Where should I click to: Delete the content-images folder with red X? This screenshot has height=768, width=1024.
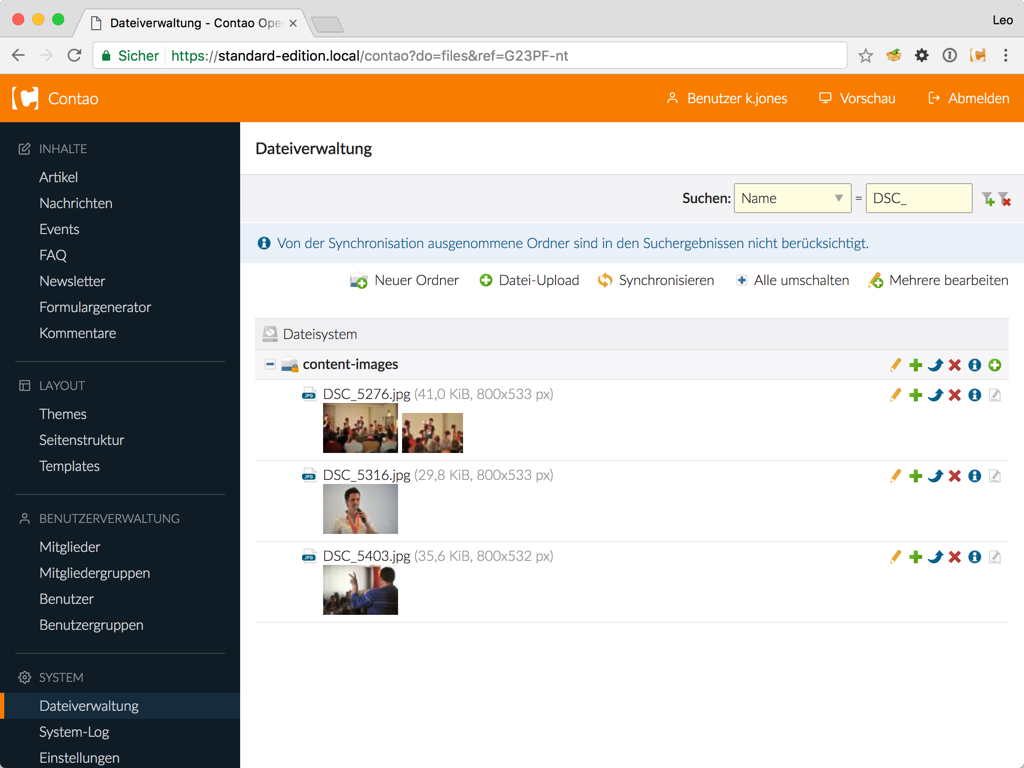click(x=955, y=365)
